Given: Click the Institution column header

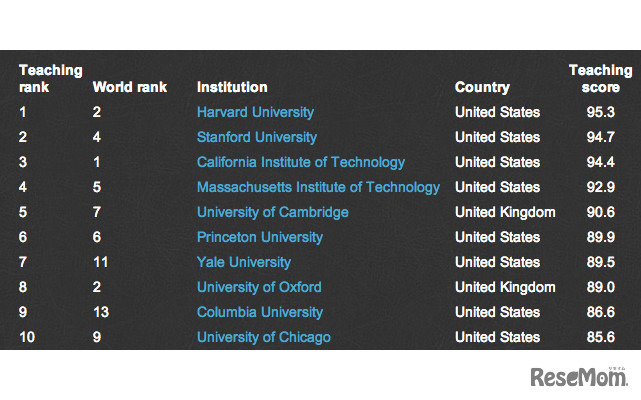Looking at the screenshot, I should click(x=232, y=87).
